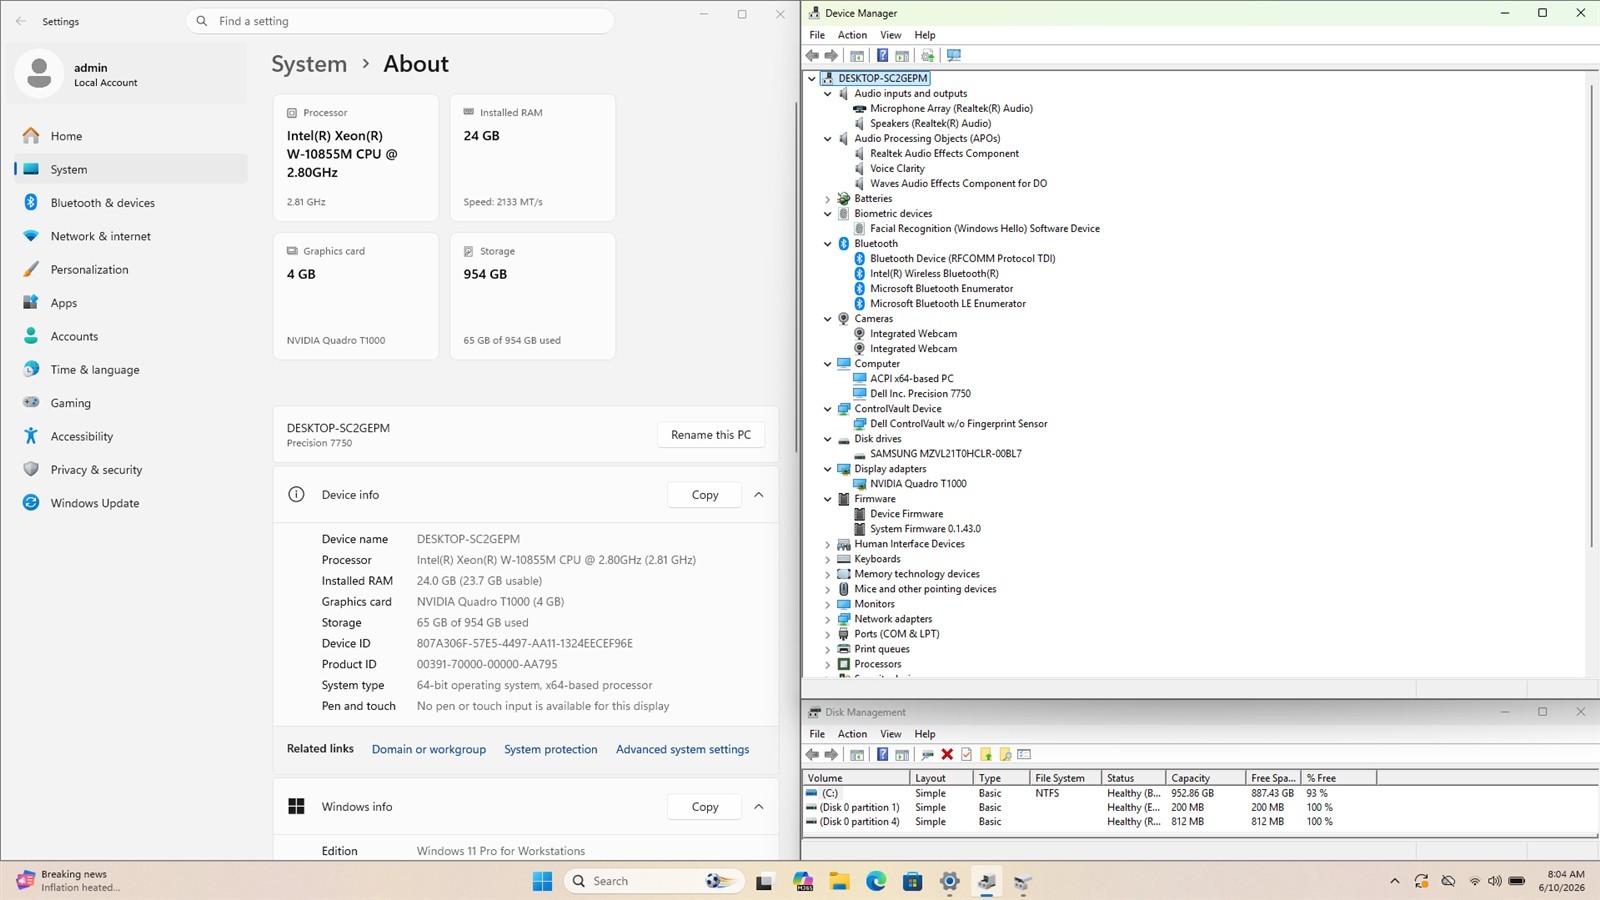The width and height of the screenshot is (1600, 900).
Task: Collapse the Bluetooth device category
Action: click(828, 244)
